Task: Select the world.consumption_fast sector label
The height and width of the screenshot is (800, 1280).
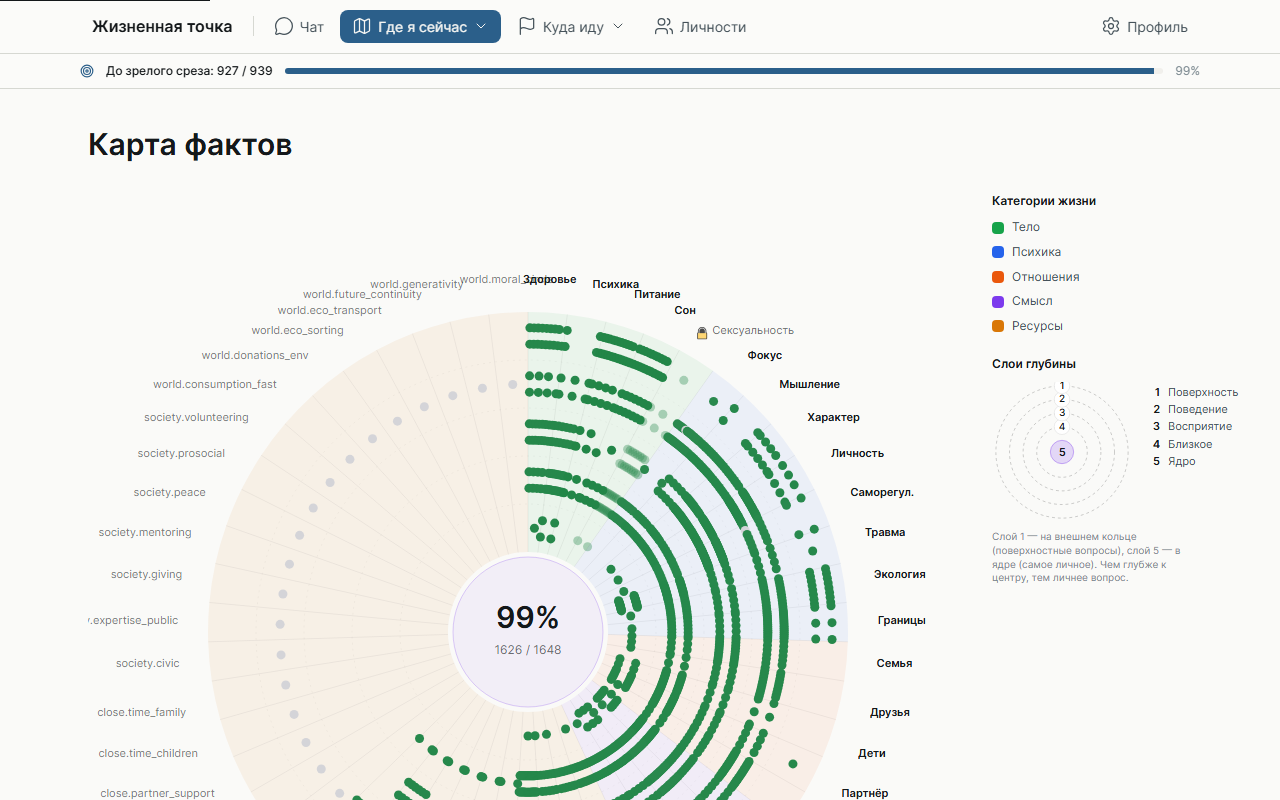Action: click(x=215, y=384)
